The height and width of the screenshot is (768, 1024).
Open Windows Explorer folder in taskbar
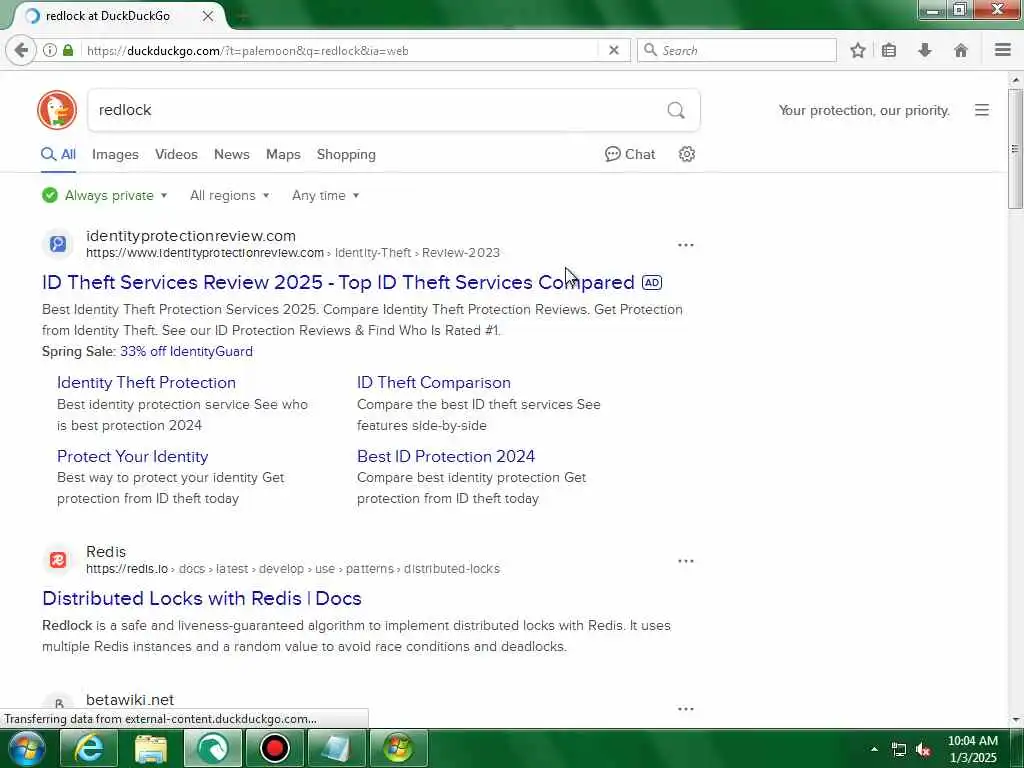point(151,748)
